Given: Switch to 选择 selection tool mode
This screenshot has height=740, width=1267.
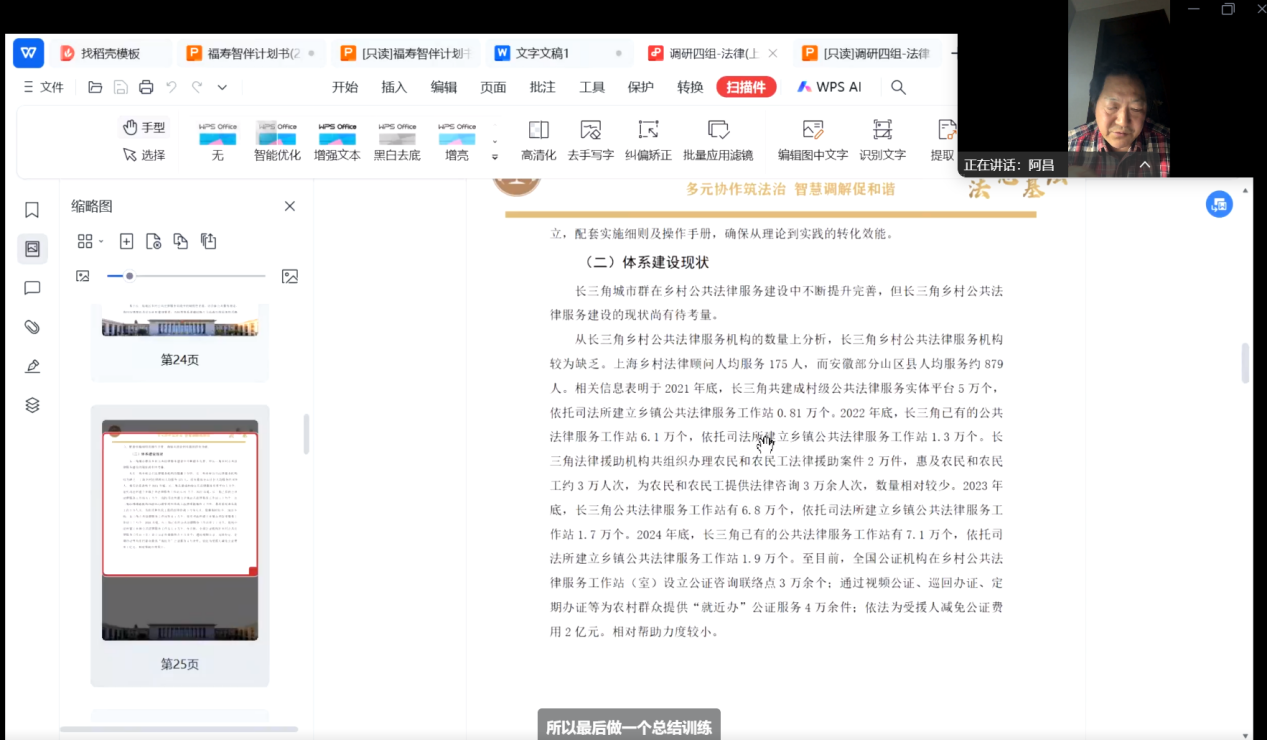Looking at the screenshot, I should pos(143,155).
